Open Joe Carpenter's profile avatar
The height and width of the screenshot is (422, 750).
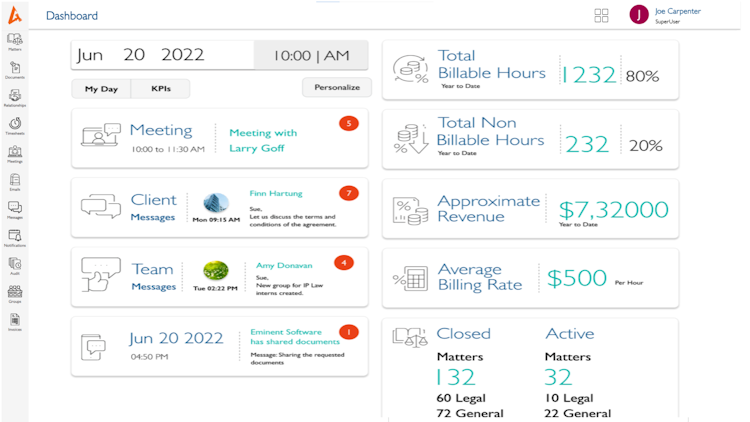[x=639, y=15]
